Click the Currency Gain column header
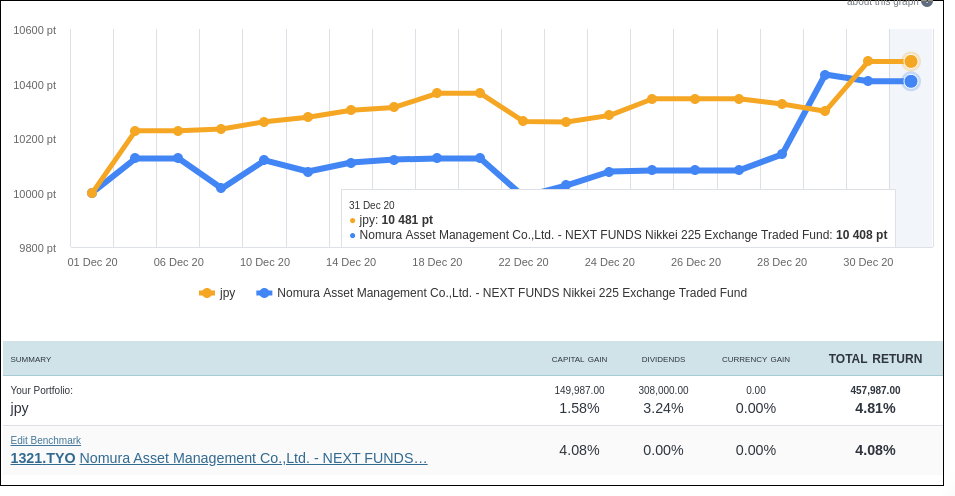Screen dimensions: 955x496 (755, 359)
